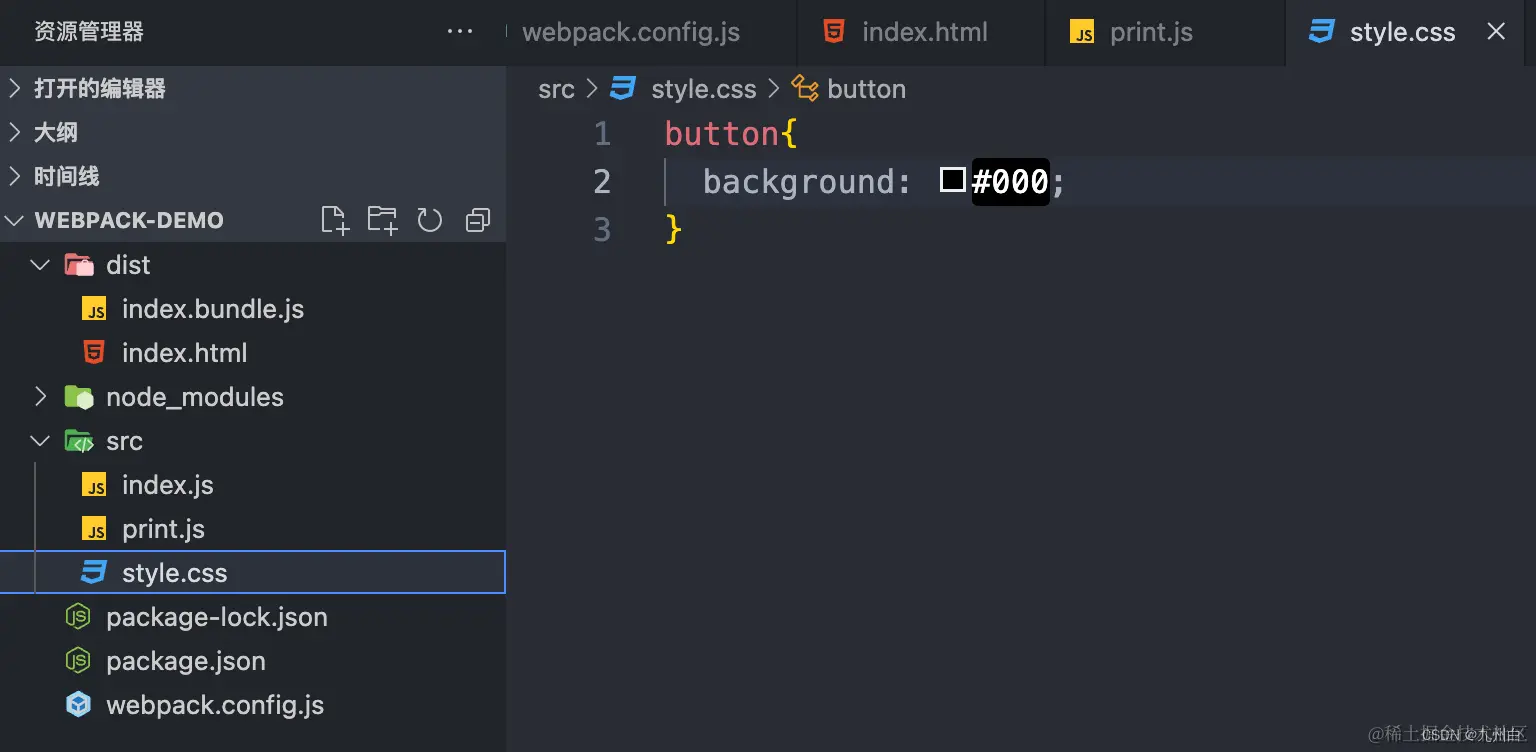Click src in the breadcrumb

pos(556,89)
